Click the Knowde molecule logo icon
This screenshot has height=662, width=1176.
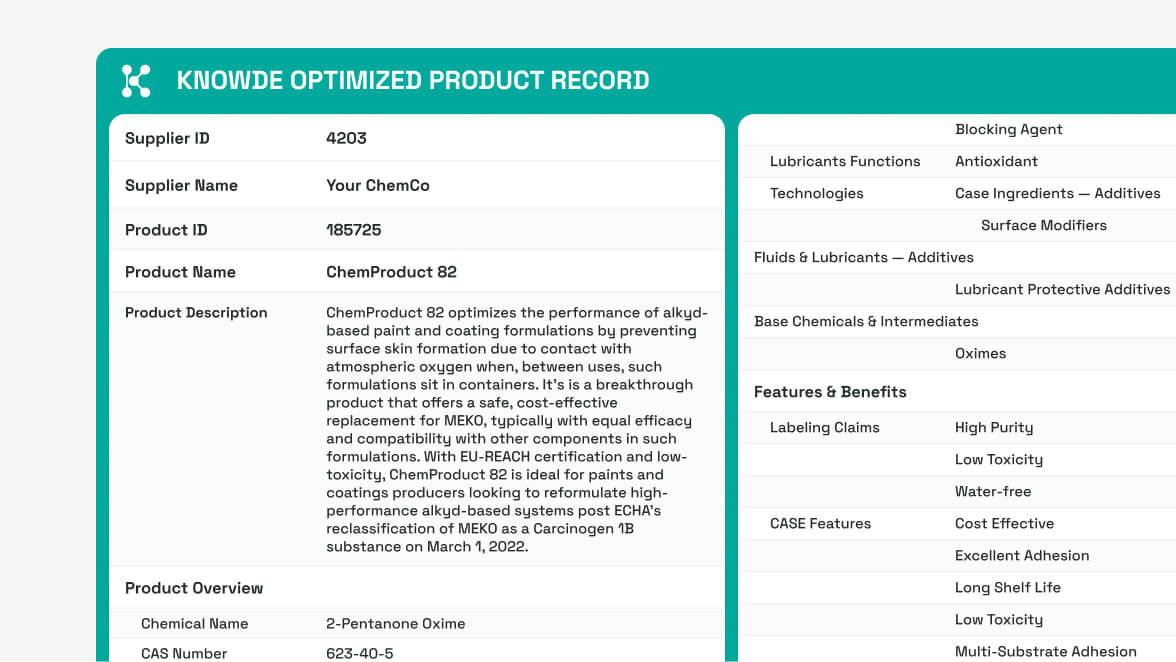pos(136,81)
